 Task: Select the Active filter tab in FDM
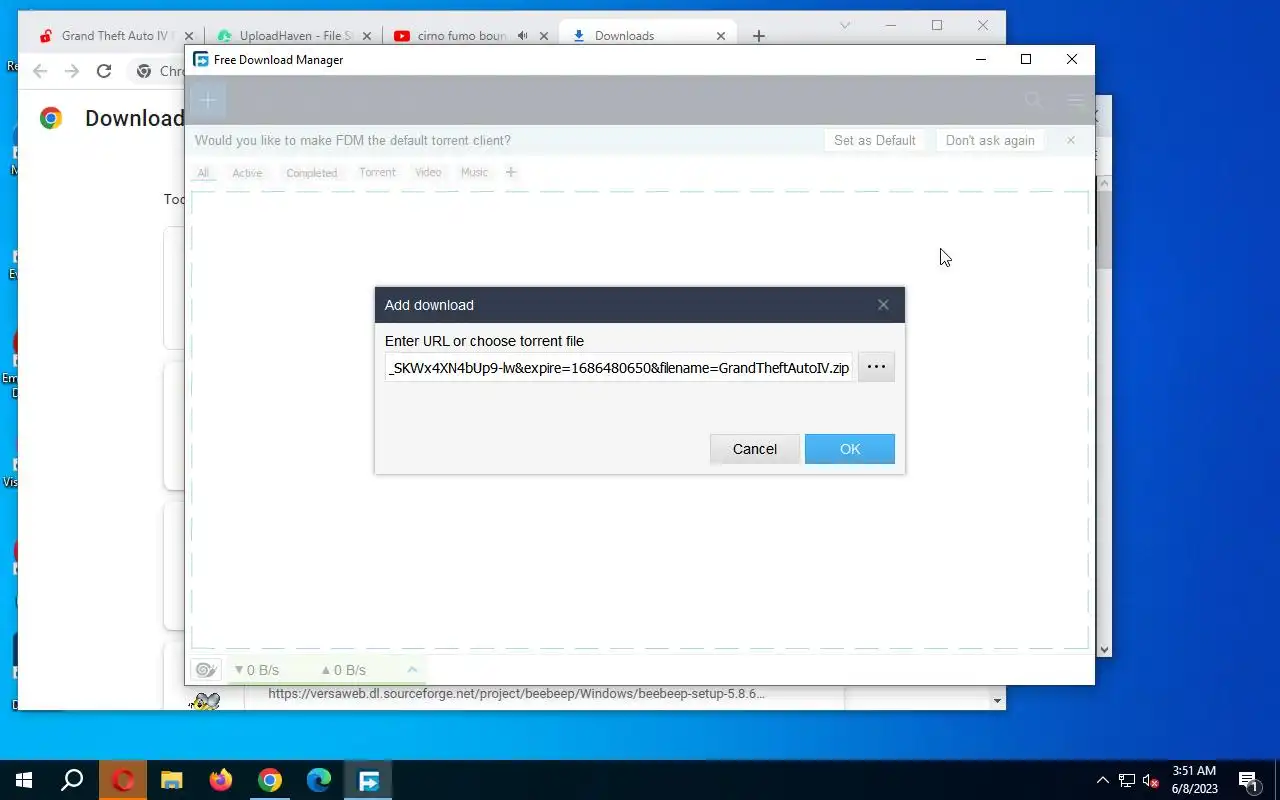(x=247, y=173)
